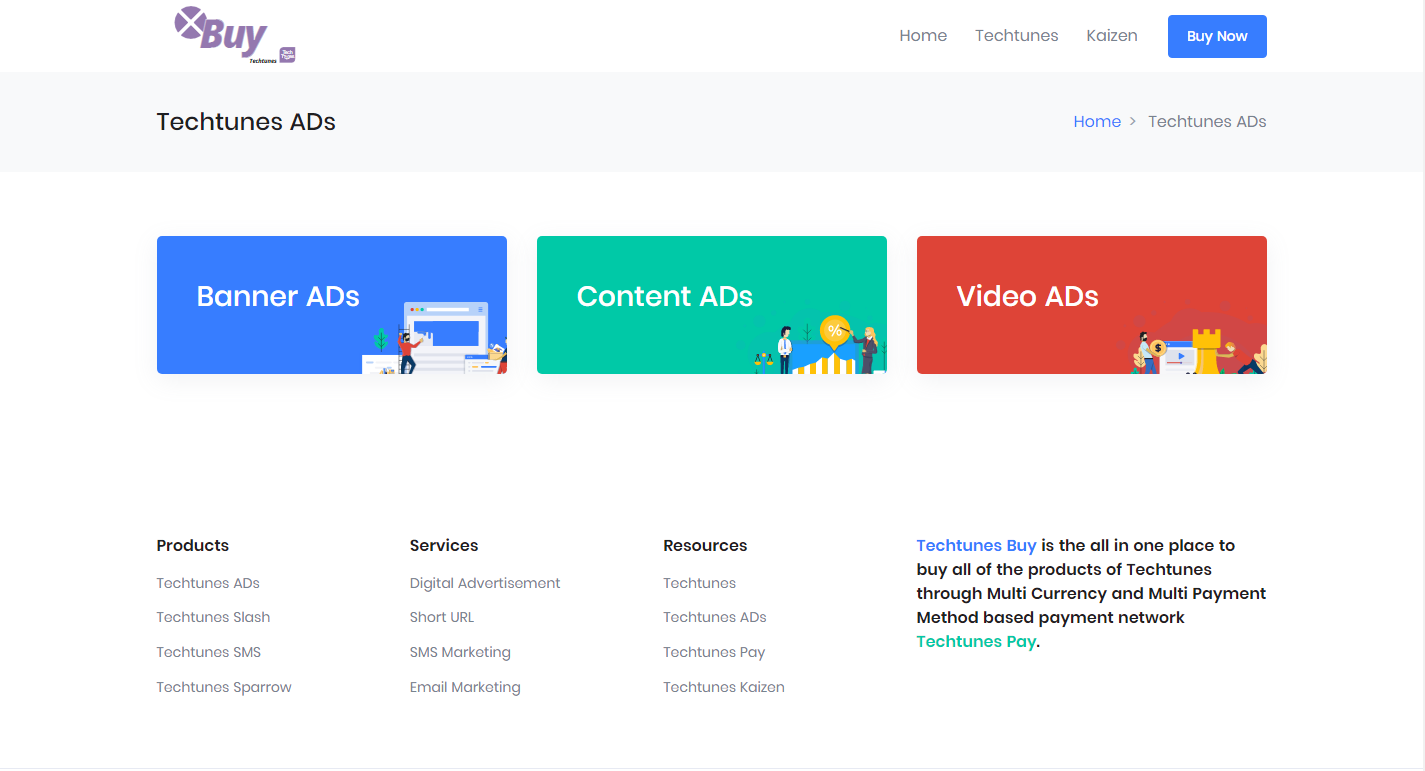The image size is (1425, 771).
Task: Click the Services footer heading
Action: 444,545
